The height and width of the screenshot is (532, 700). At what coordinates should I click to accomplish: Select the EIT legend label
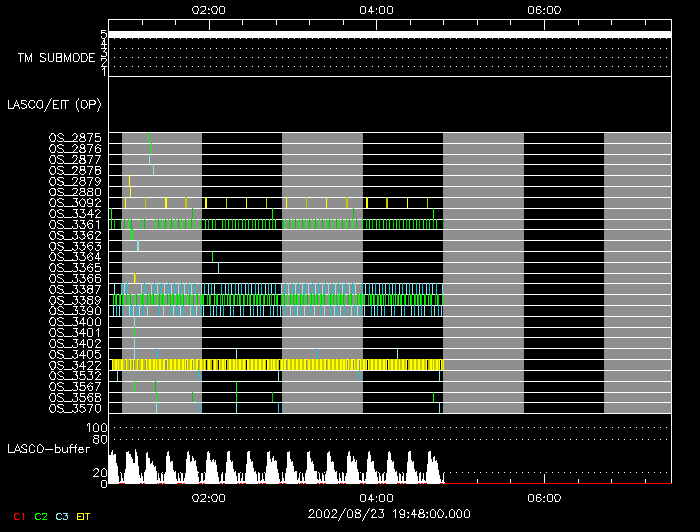coord(85,516)
